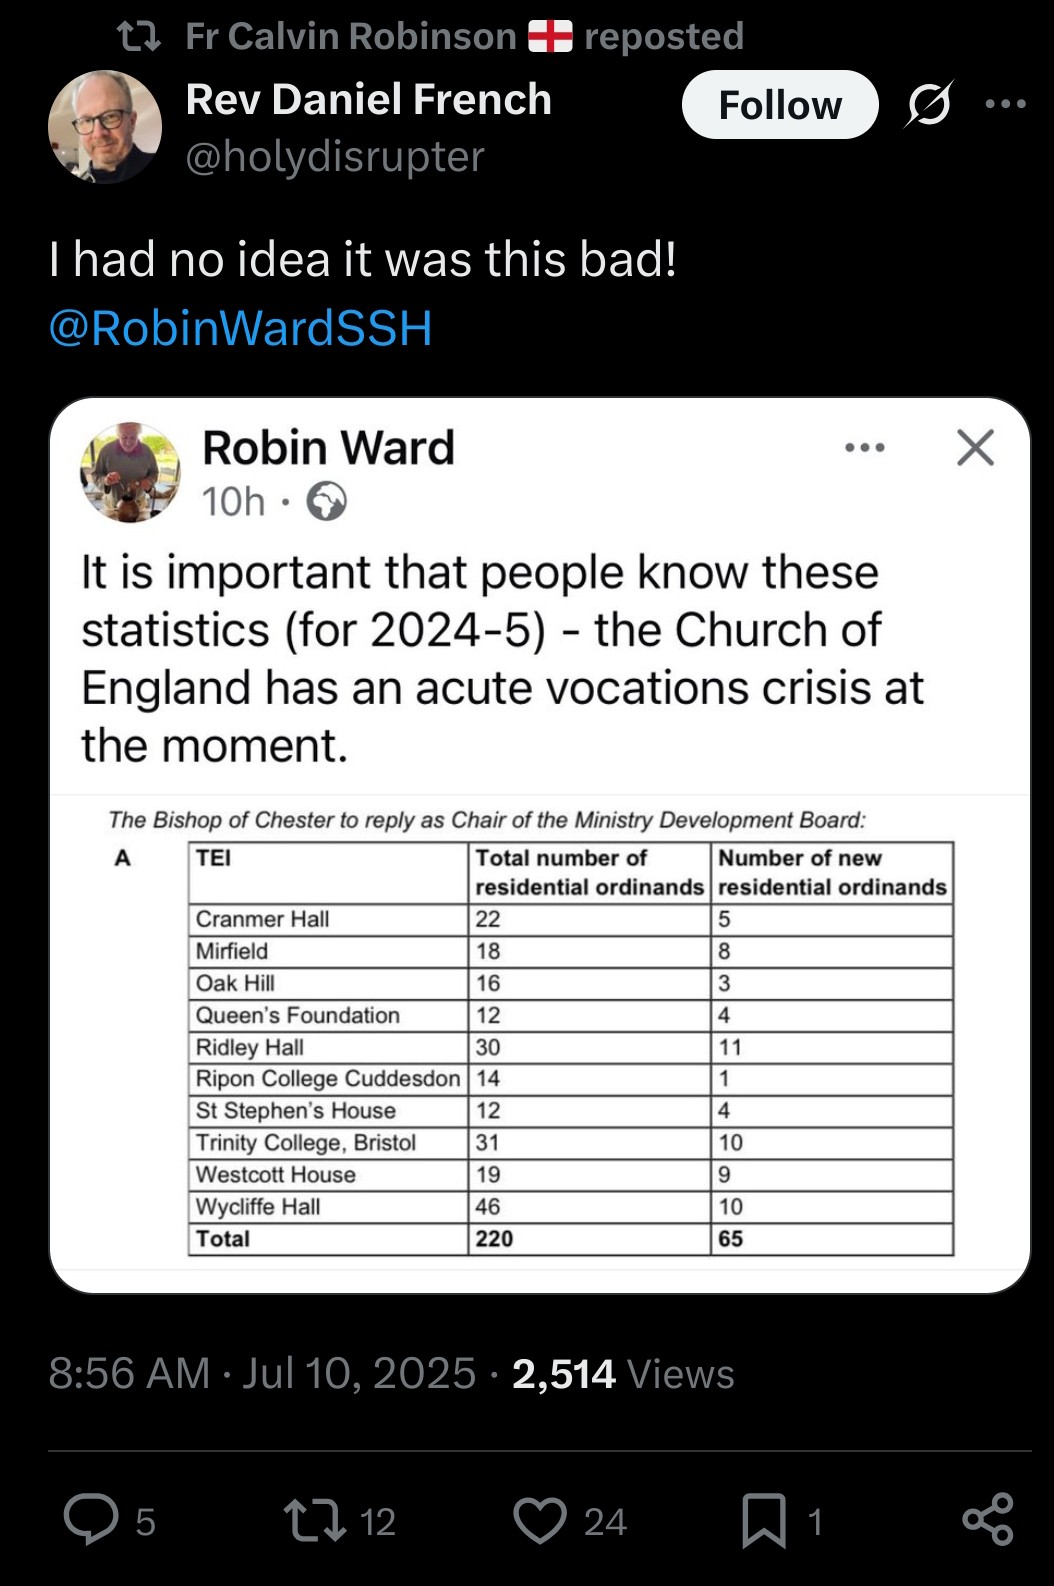Bookmark the post with the bookmark icon
This screenshot has width=1054, height=1586.
point(765,1521)
